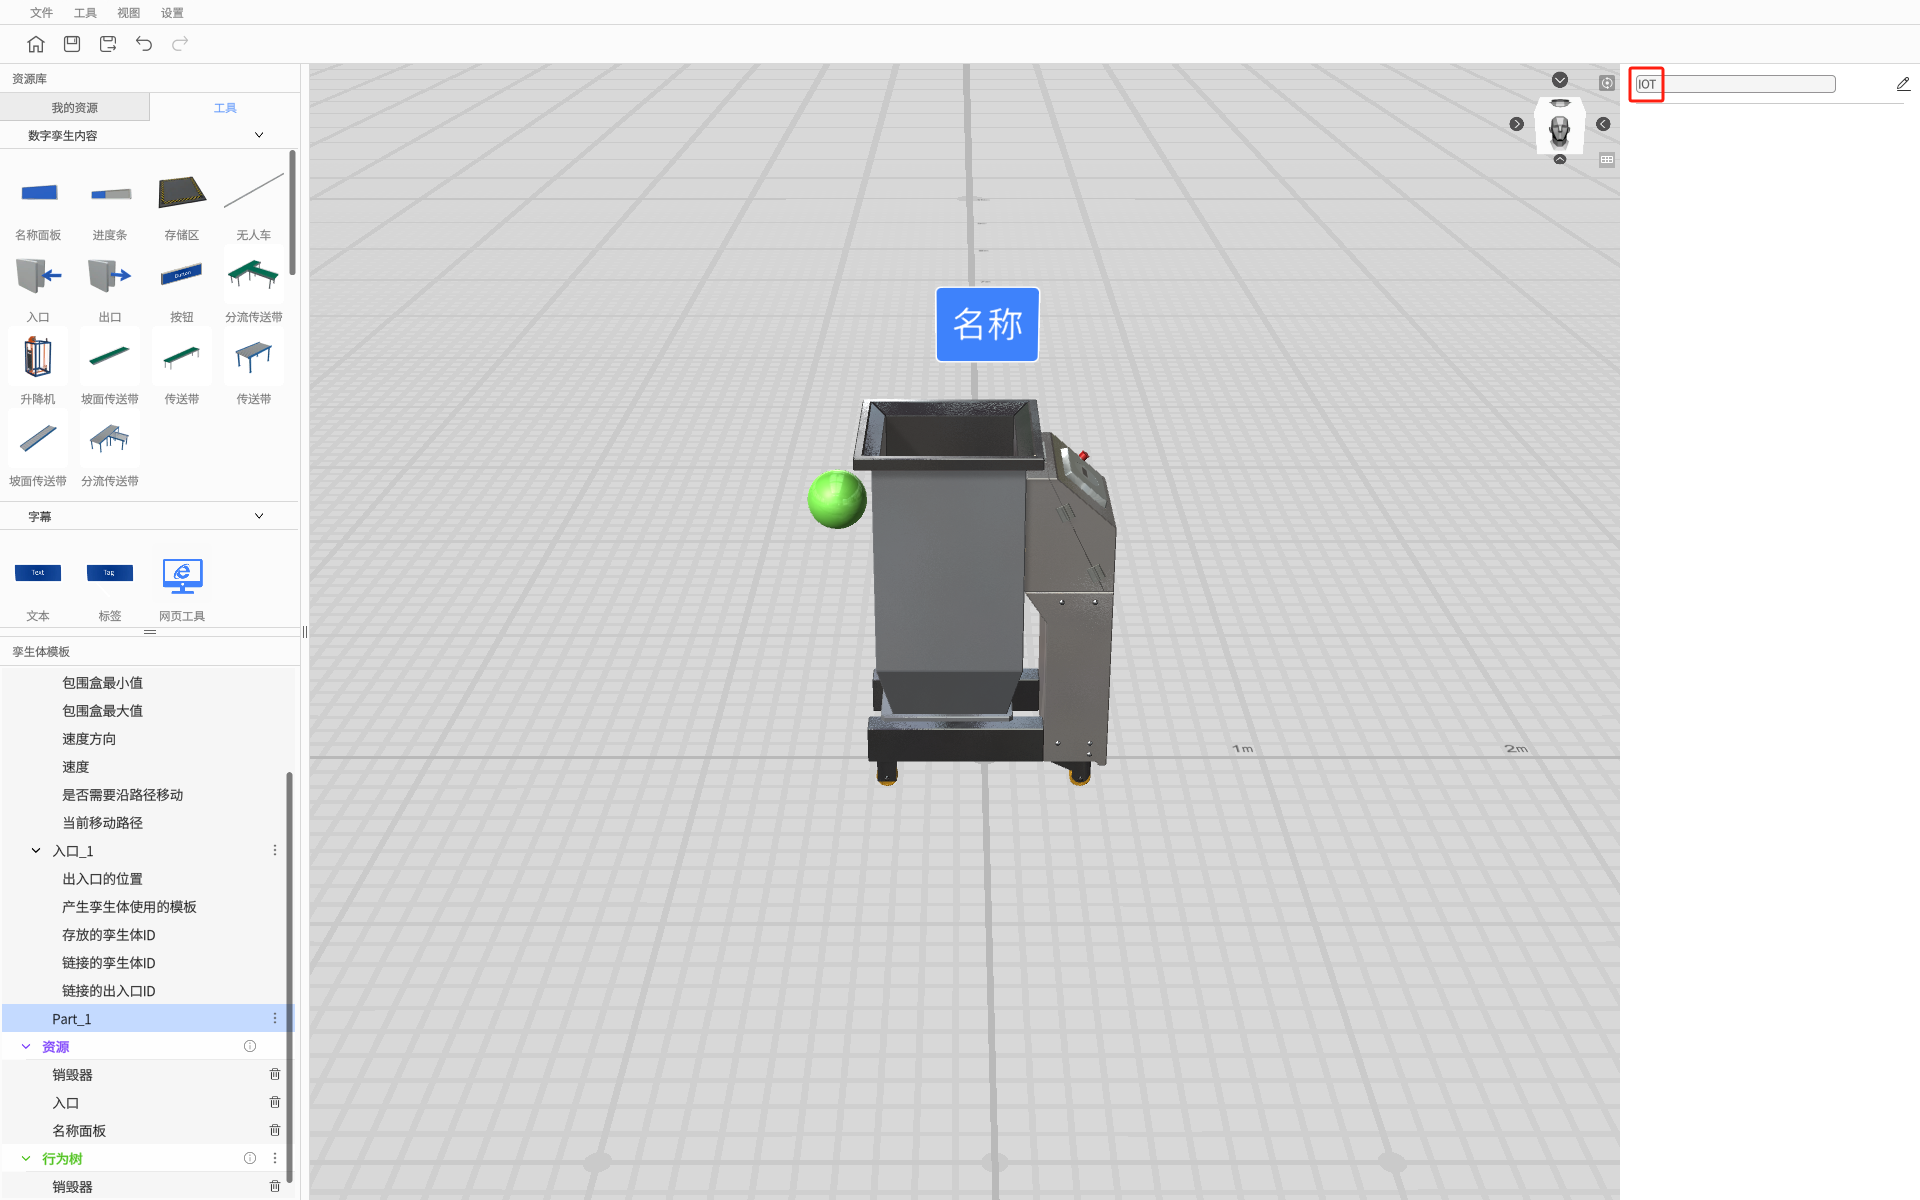
Task: Collapse the 入口_1 tree node
Action: click(36, 851)
